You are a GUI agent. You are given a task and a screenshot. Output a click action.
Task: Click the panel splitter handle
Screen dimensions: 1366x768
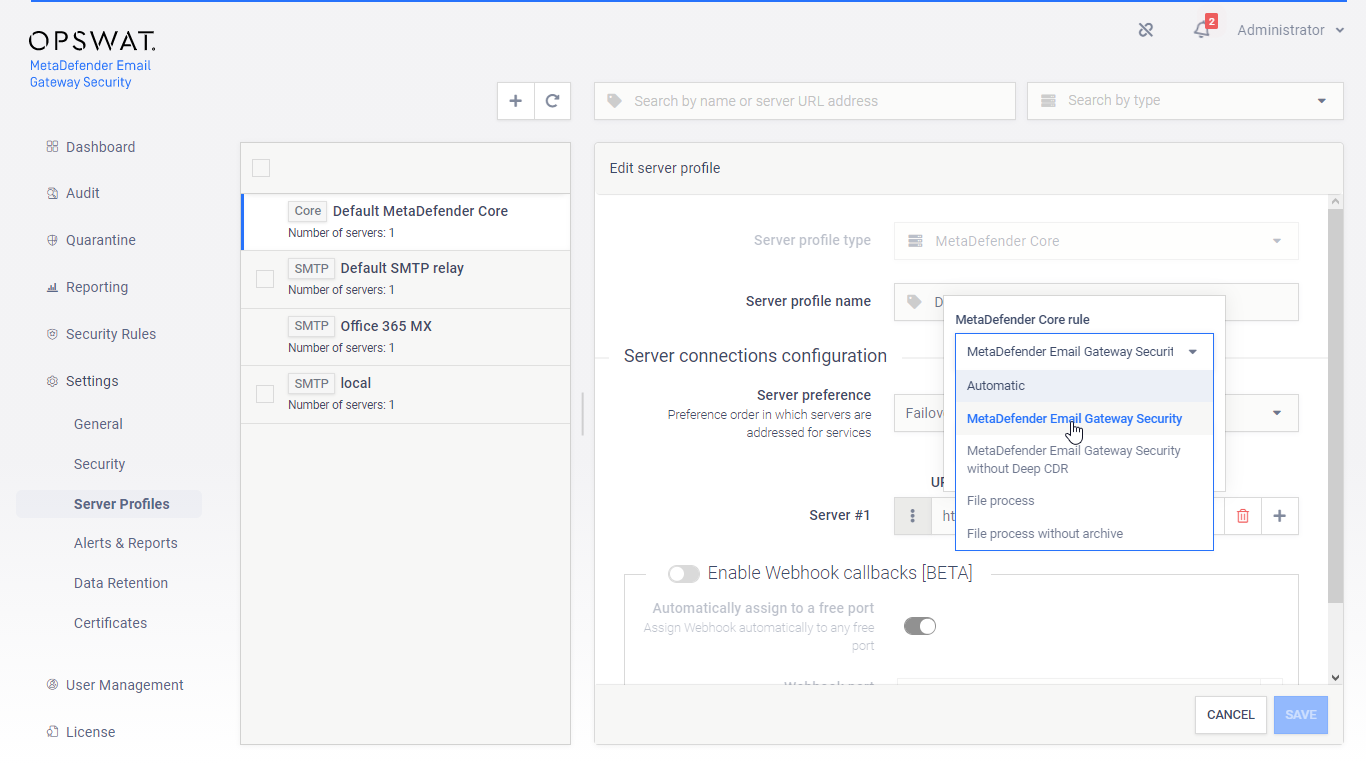582,413
